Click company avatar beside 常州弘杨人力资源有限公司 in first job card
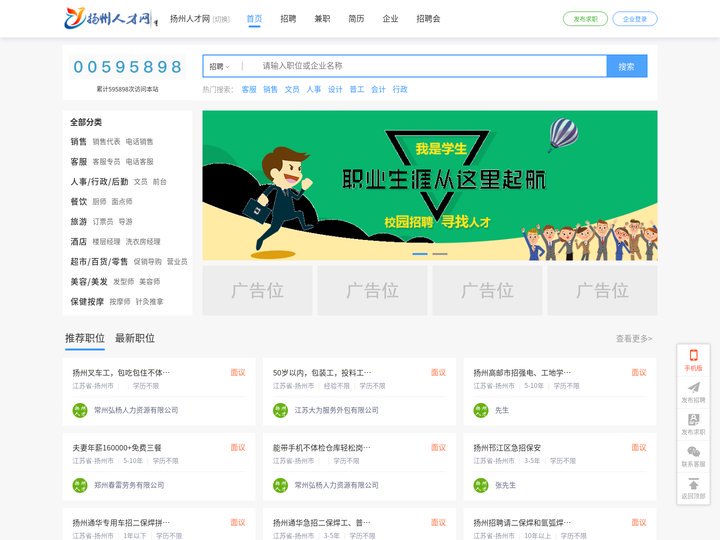 click(80, 410)
